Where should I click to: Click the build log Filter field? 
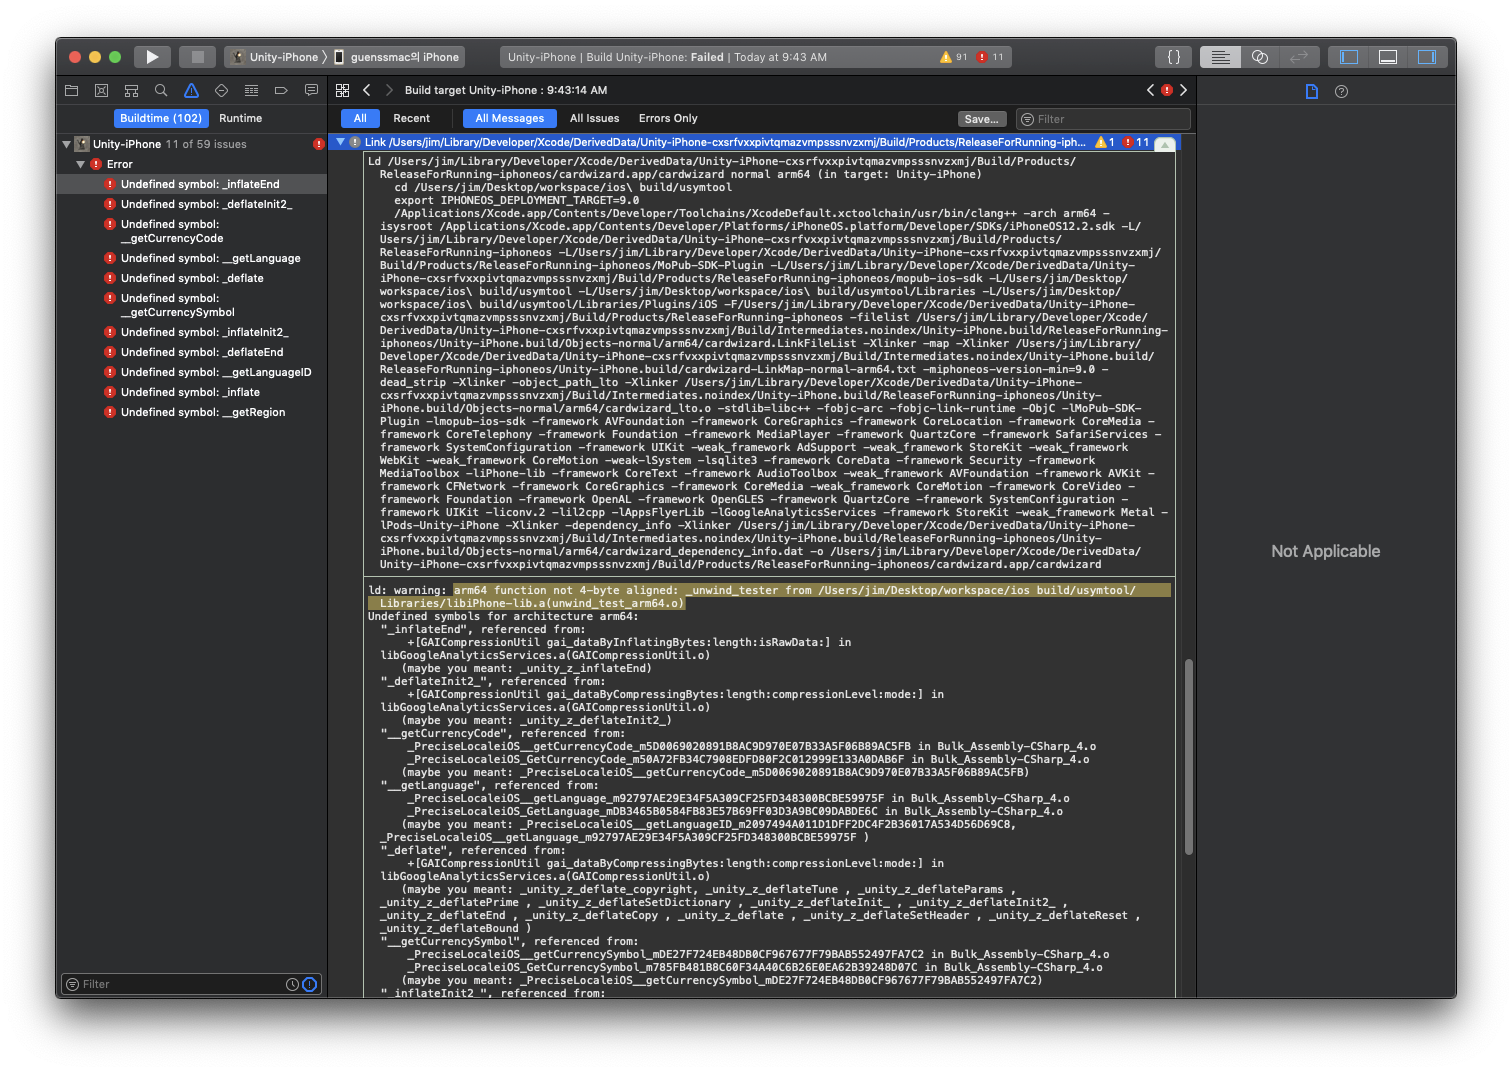pyautogui.click(x=1103, y=119)
